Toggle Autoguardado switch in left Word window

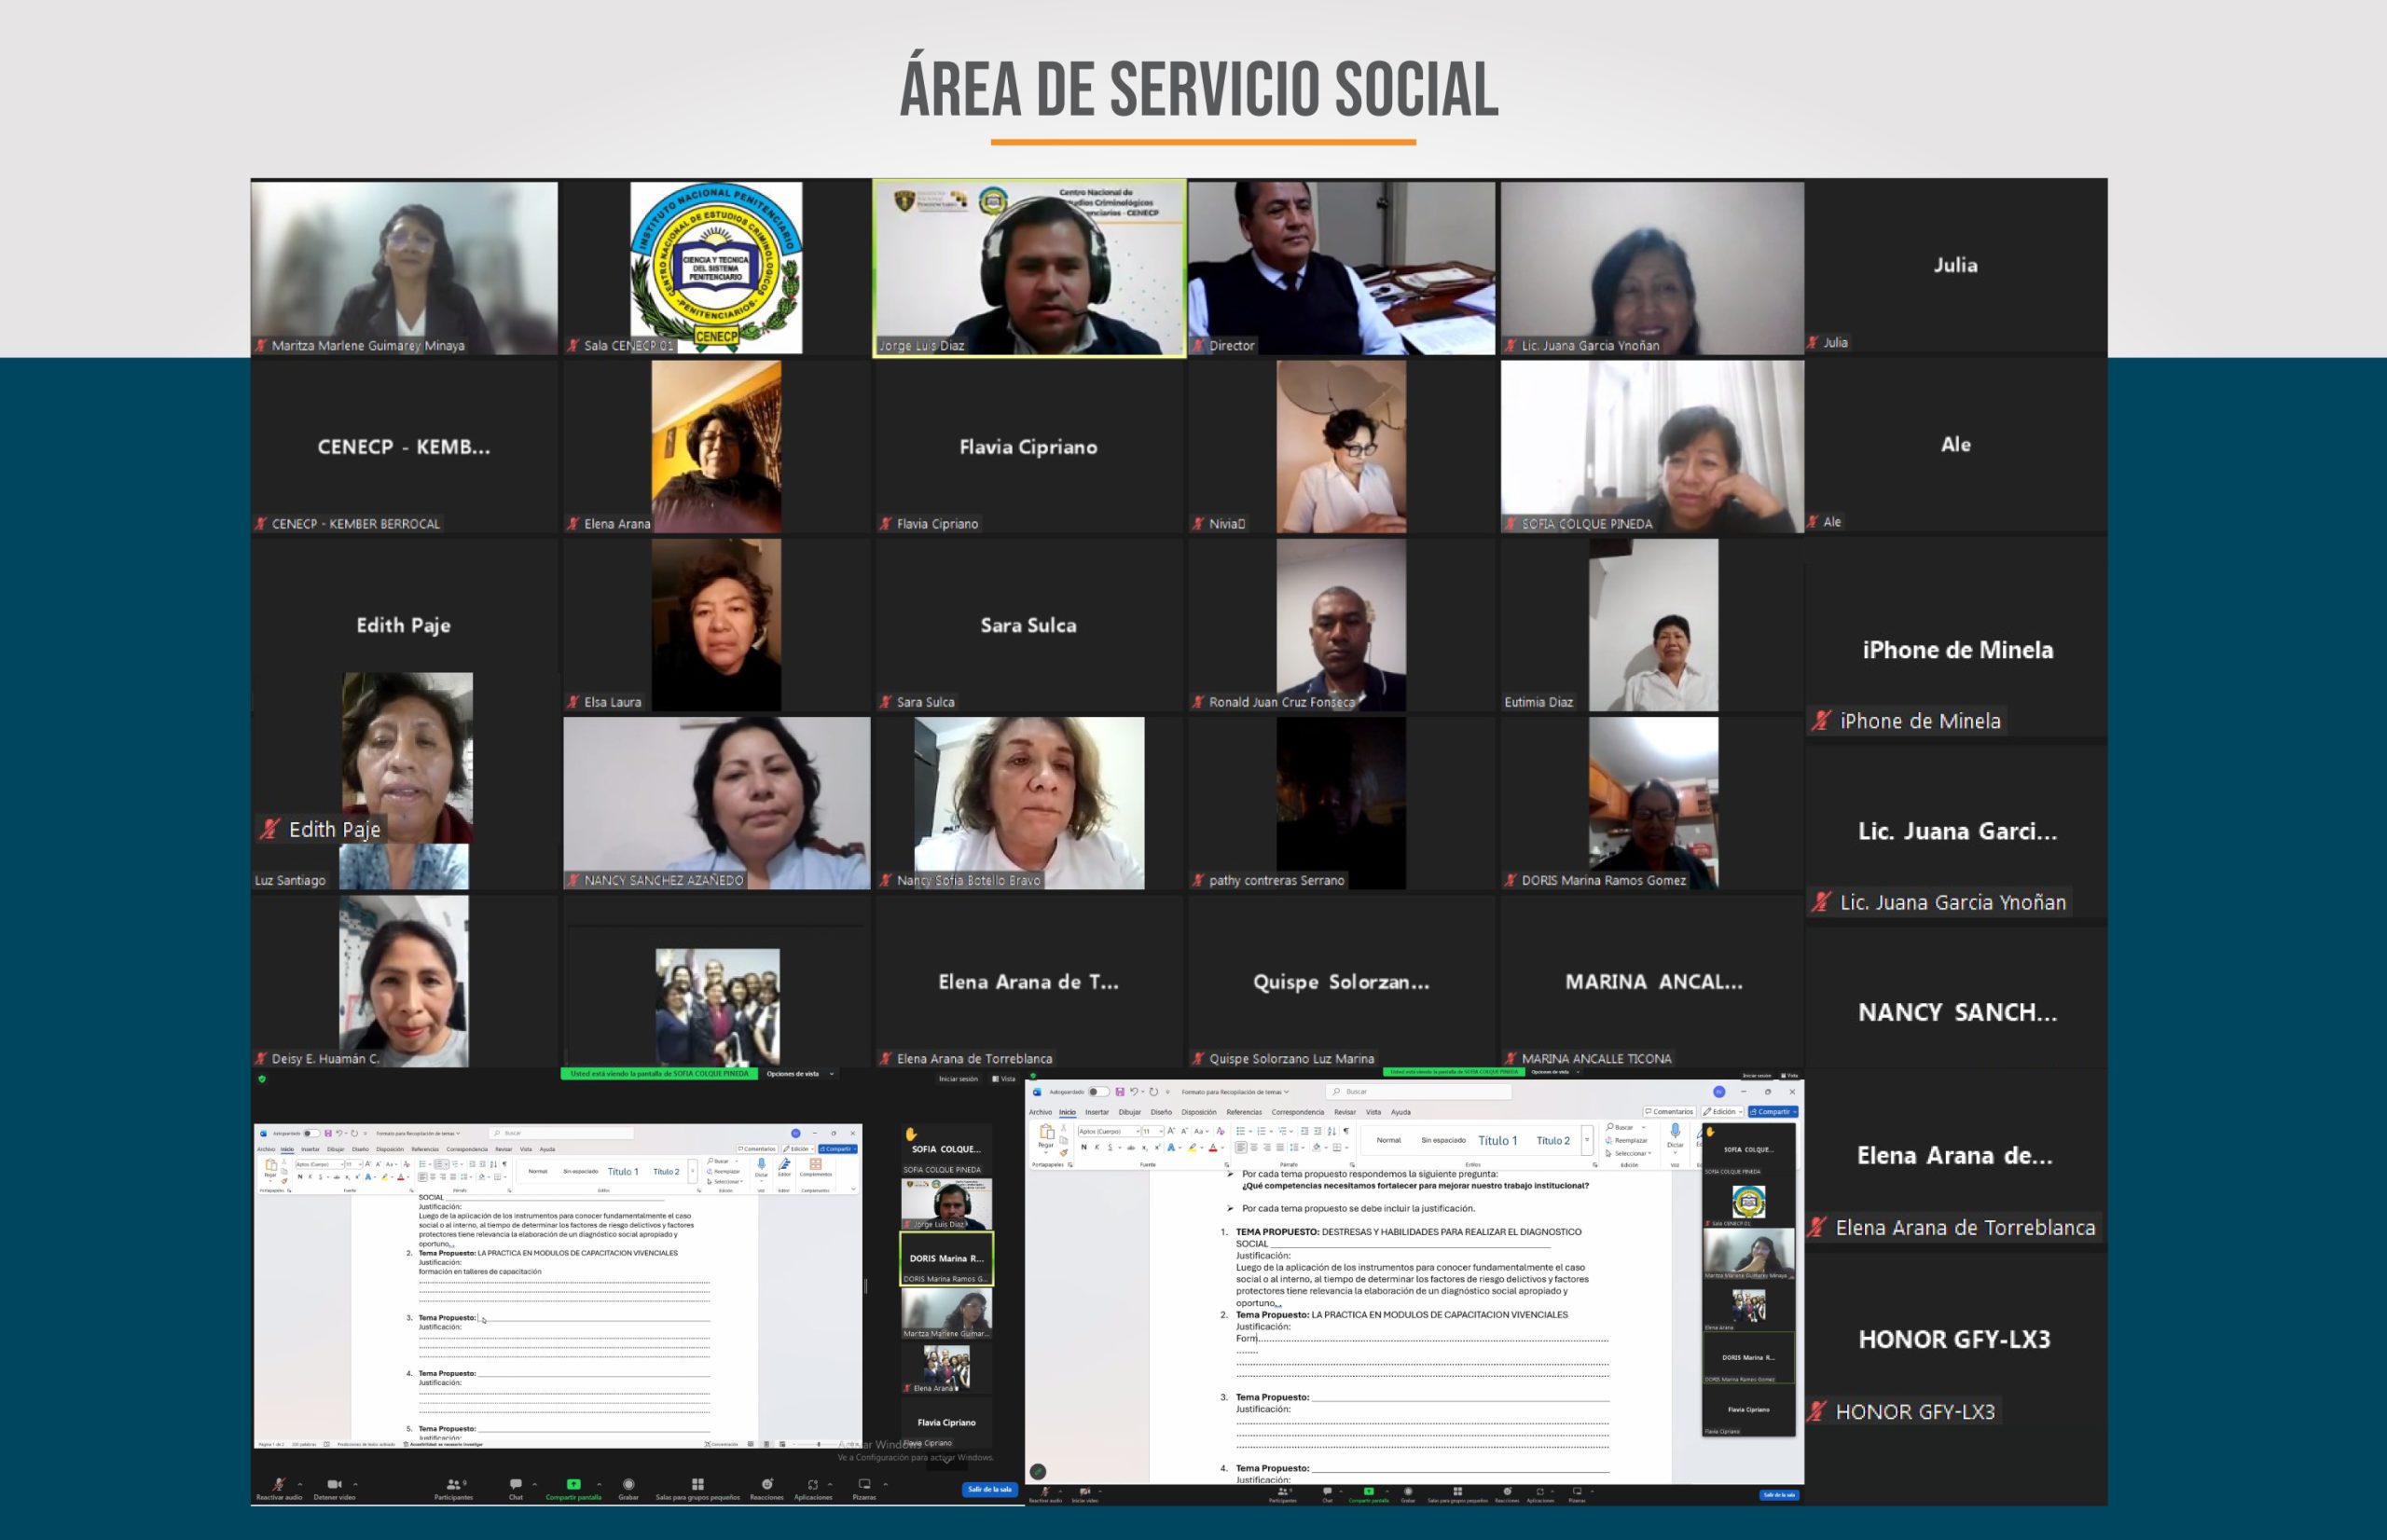point(311,1133)
